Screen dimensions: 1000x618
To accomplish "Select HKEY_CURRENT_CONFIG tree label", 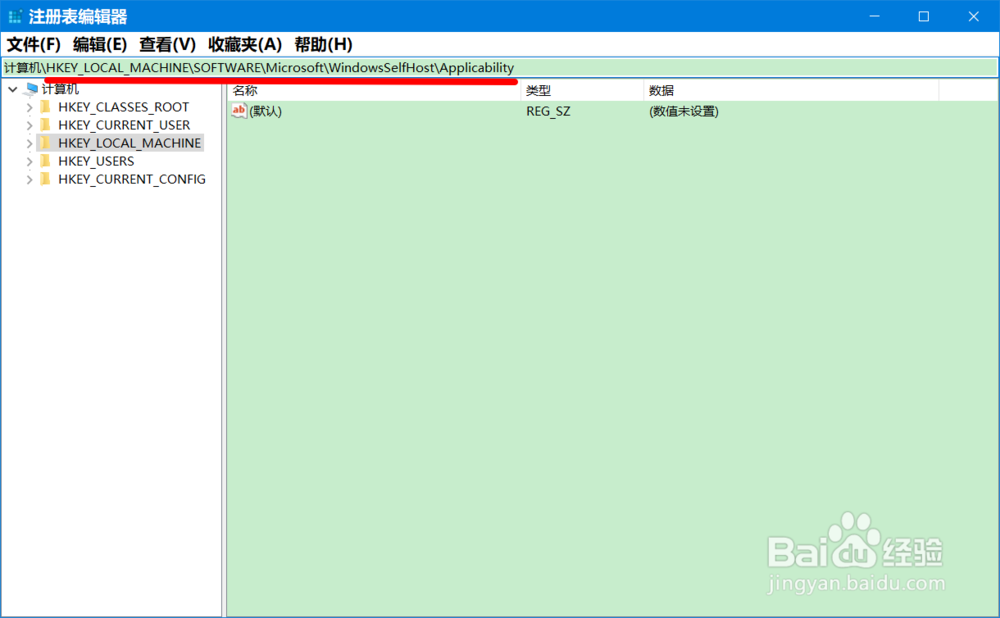I will click(x=132, y=179).
